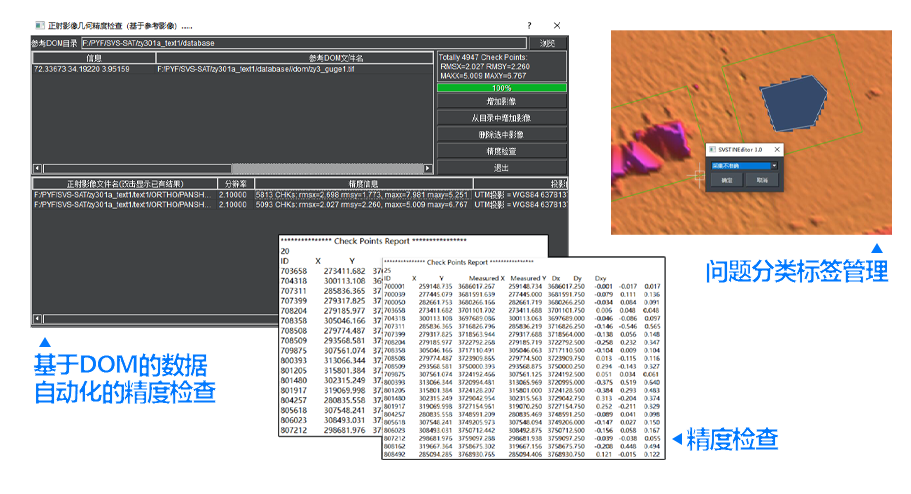Click the 增加影像 add image button
This screenshot has width=911, height=494.
pos(501,102)
